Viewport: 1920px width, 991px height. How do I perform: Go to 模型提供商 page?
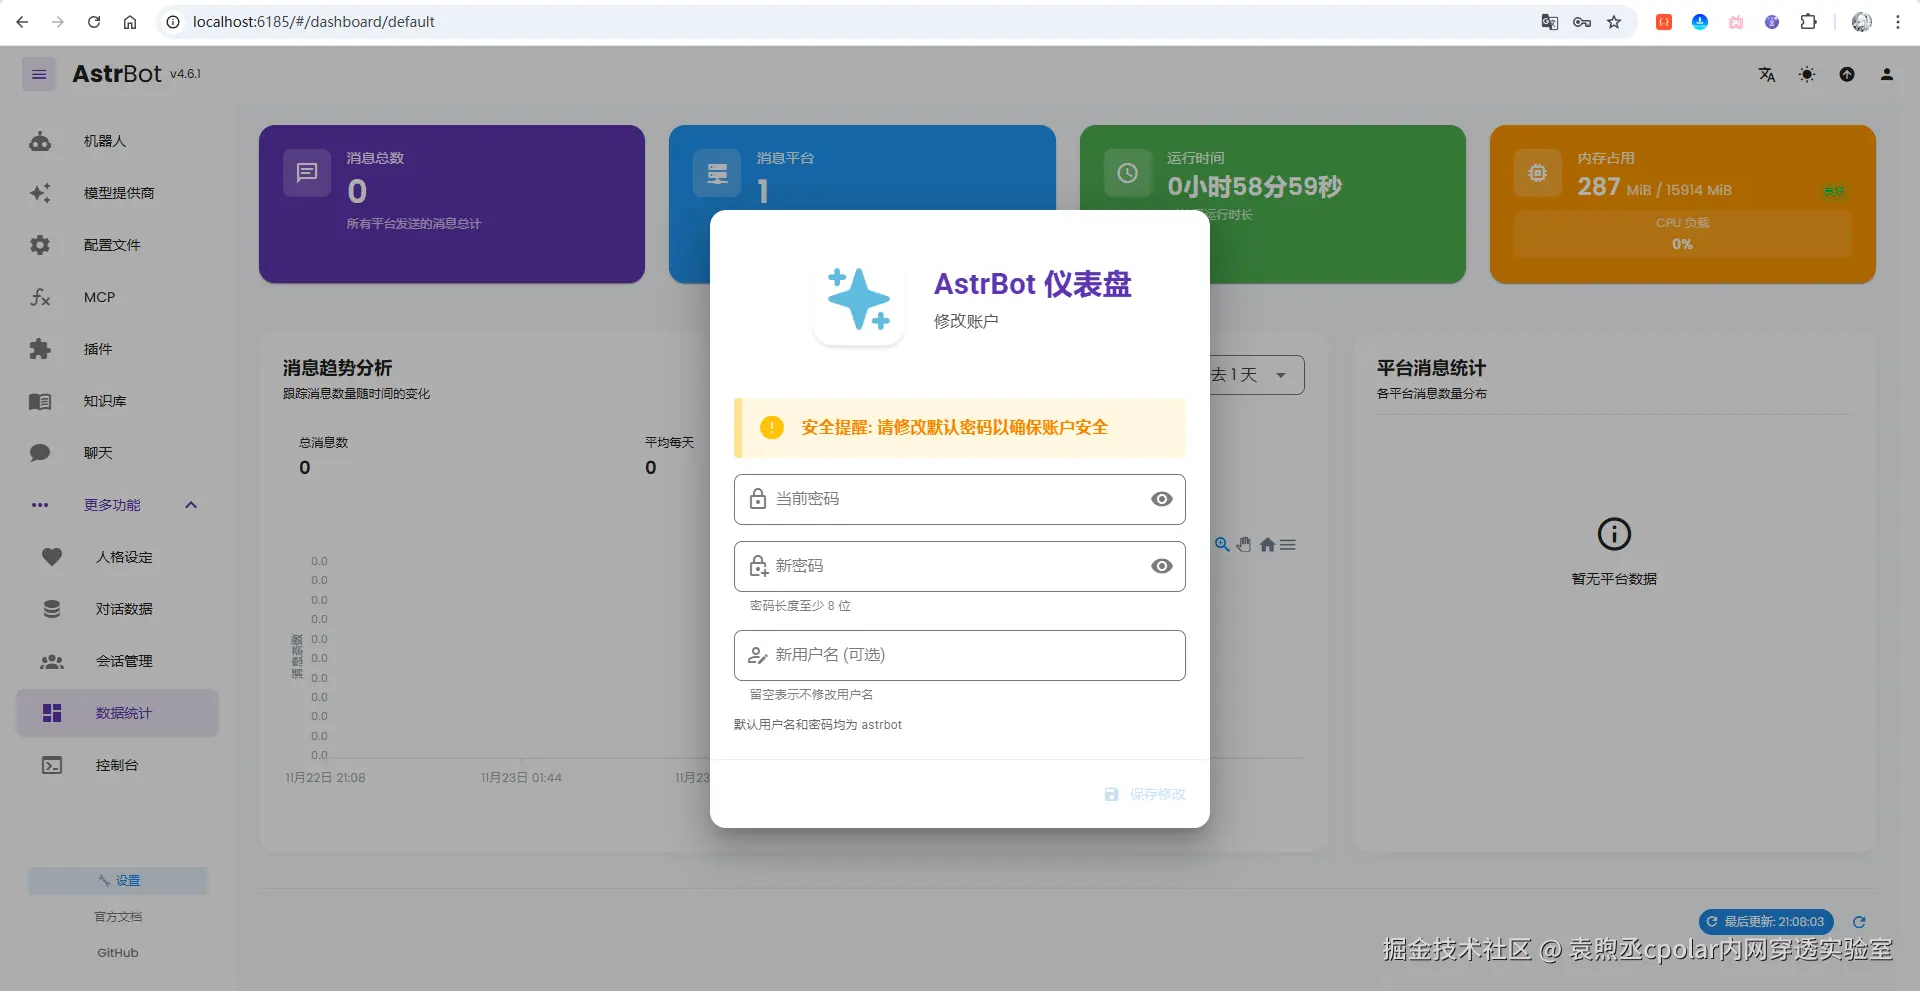(x=118, y=193)
